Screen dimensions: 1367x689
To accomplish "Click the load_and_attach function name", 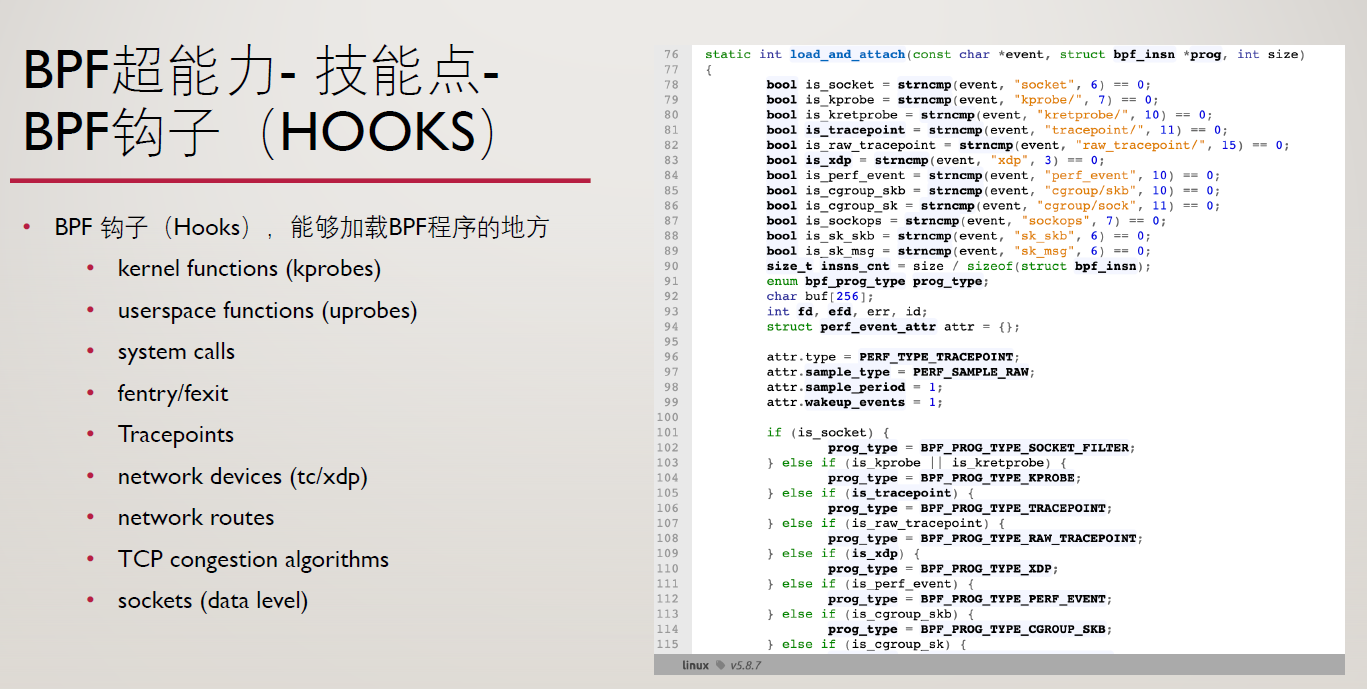I will [x=847, y=54].
